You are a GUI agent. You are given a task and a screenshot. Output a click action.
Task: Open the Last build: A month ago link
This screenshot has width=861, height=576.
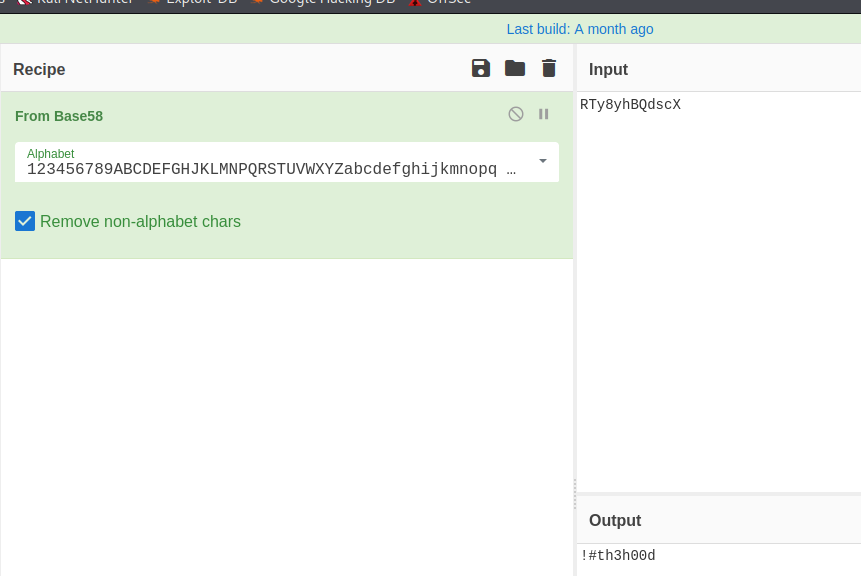tap(580, 29)
